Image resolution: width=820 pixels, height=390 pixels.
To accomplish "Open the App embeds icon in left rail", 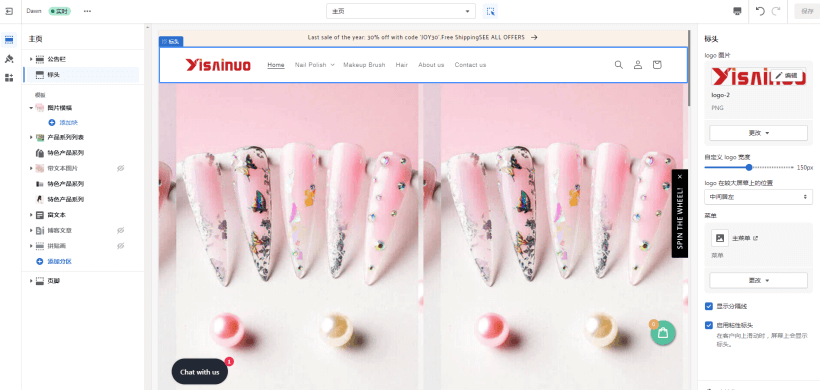I will coord(9,77).
